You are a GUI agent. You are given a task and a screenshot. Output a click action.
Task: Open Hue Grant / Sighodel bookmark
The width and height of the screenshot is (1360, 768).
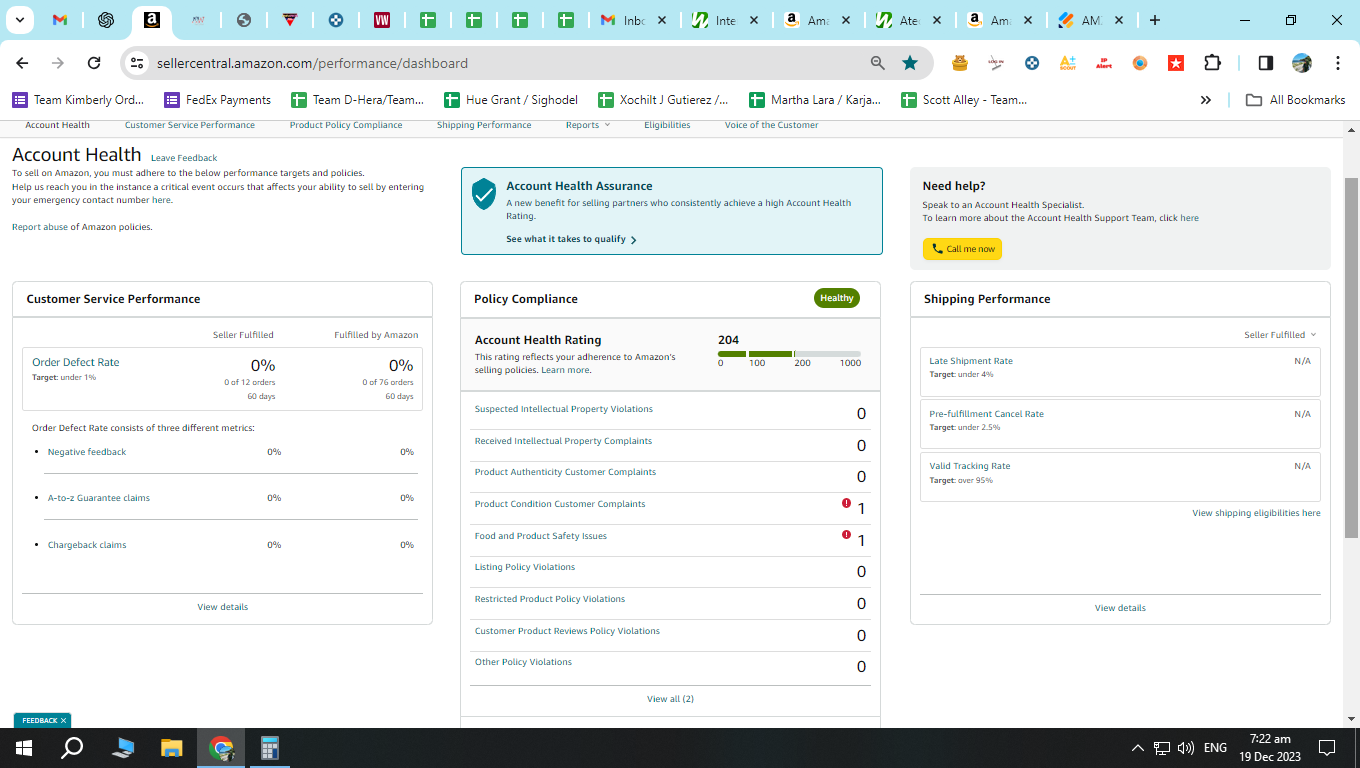coord(509,100)
